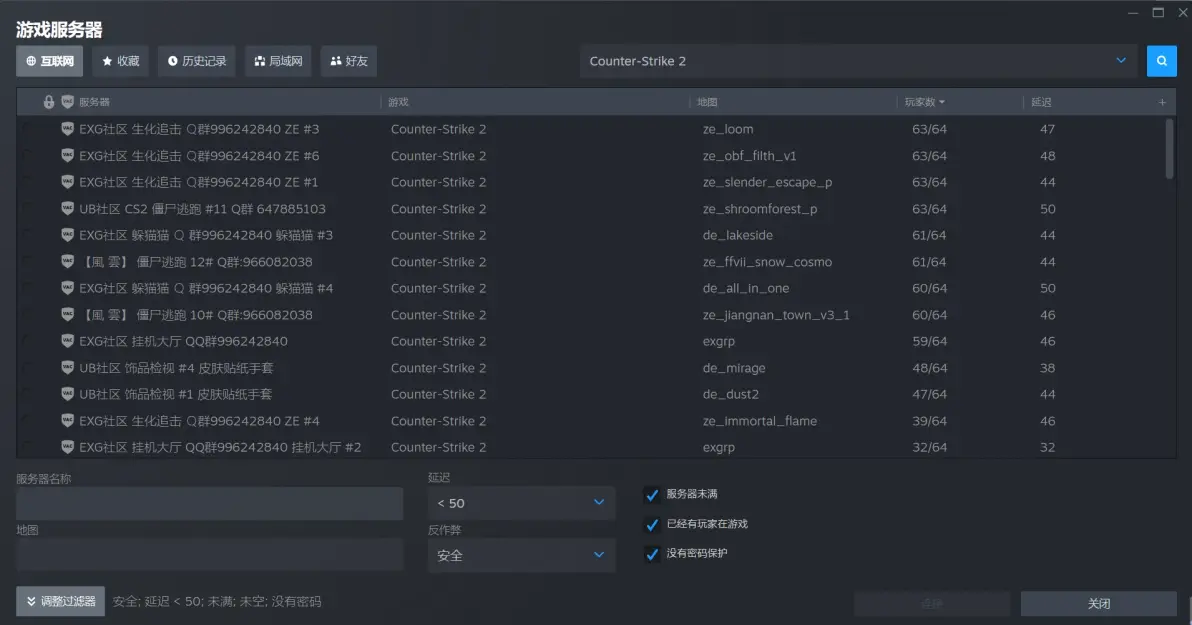Screen dimensions: 1192x625
Task: Click the VAC shield icon on the de_mirage server row
Action: [67, 368]
